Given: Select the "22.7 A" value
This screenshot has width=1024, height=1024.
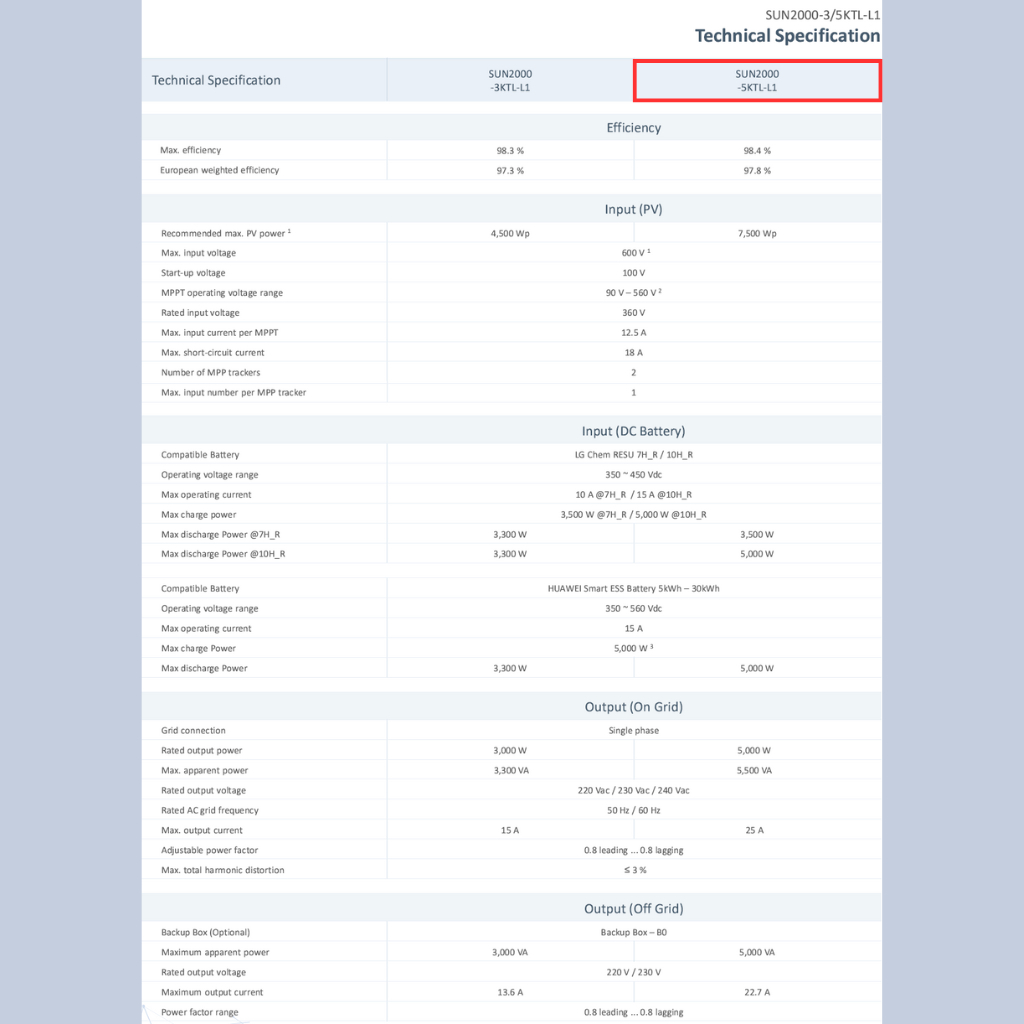Looking at the screenshot, I should [x=757, y=992].
